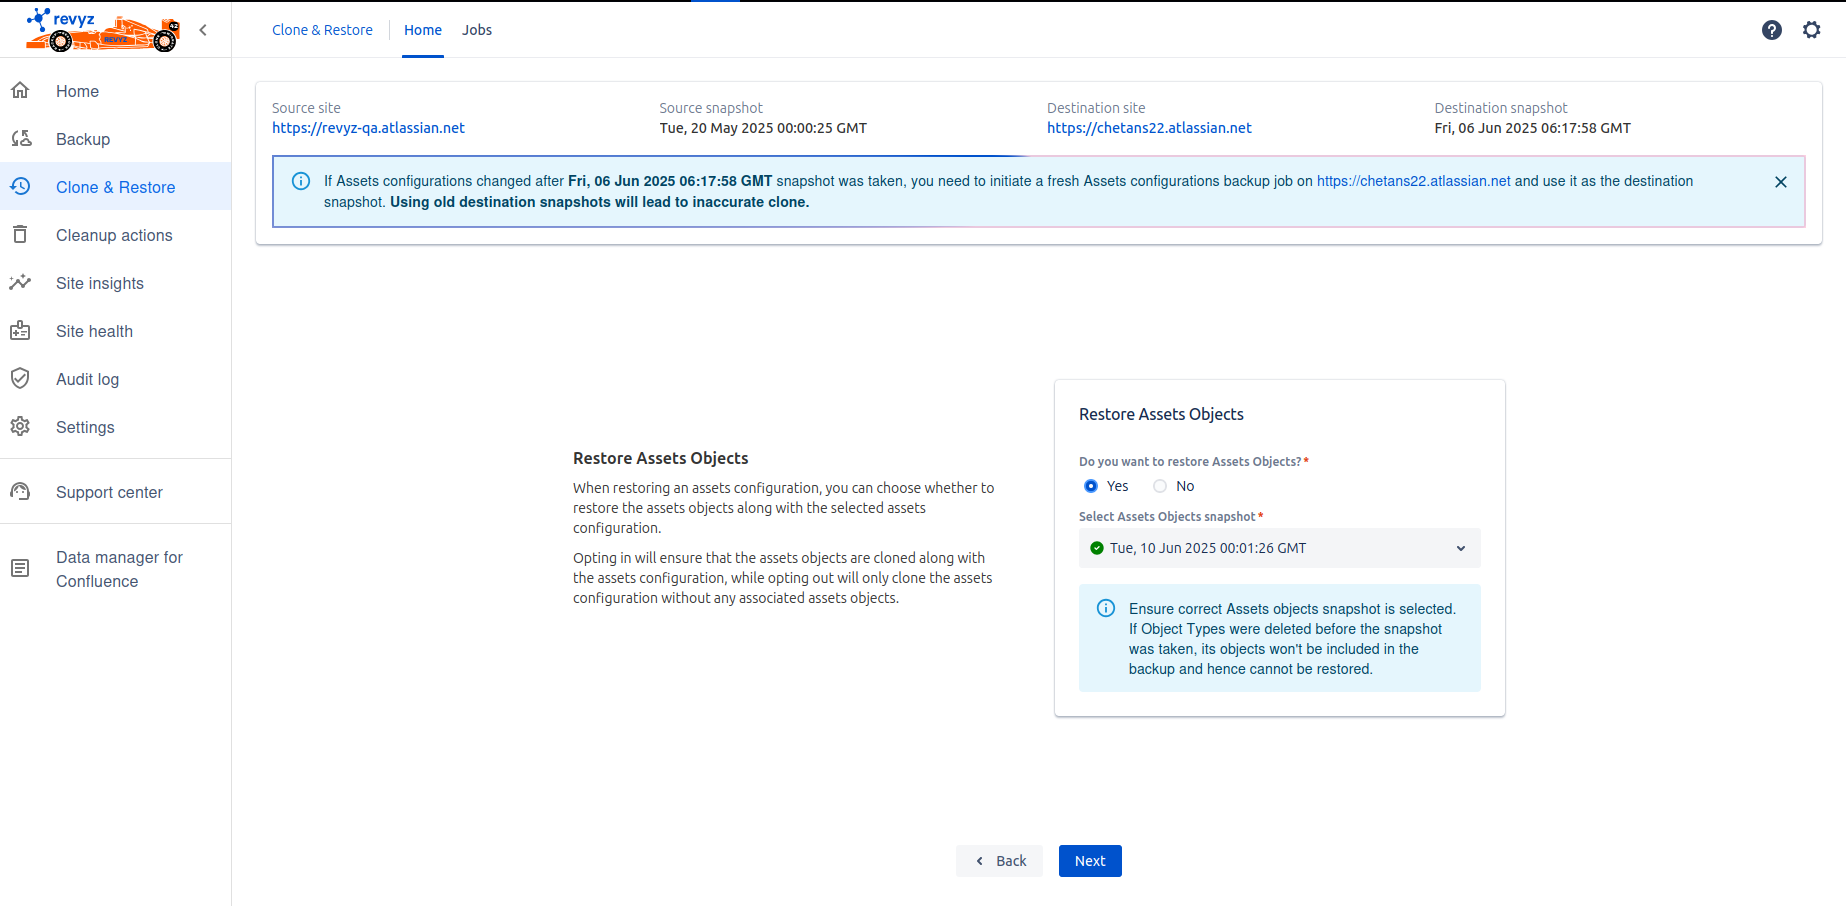
Task: Select Yes to restore Assets Objects
Action: 1091,486
